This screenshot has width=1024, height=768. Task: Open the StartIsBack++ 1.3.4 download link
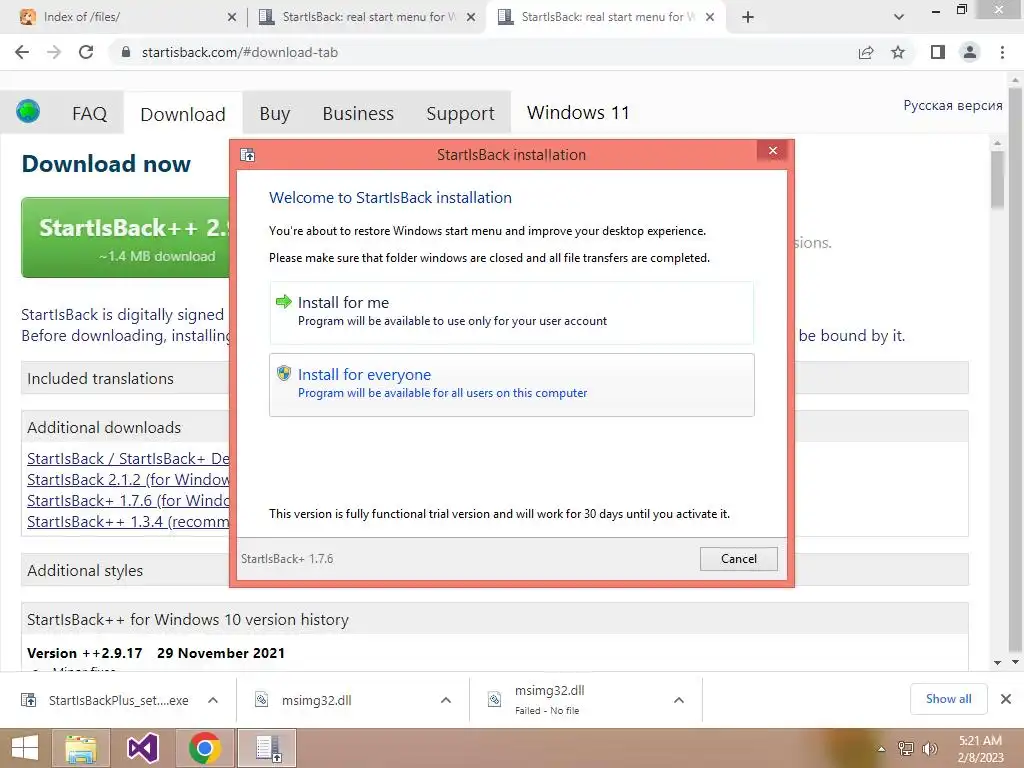click(x=128, y=521)
